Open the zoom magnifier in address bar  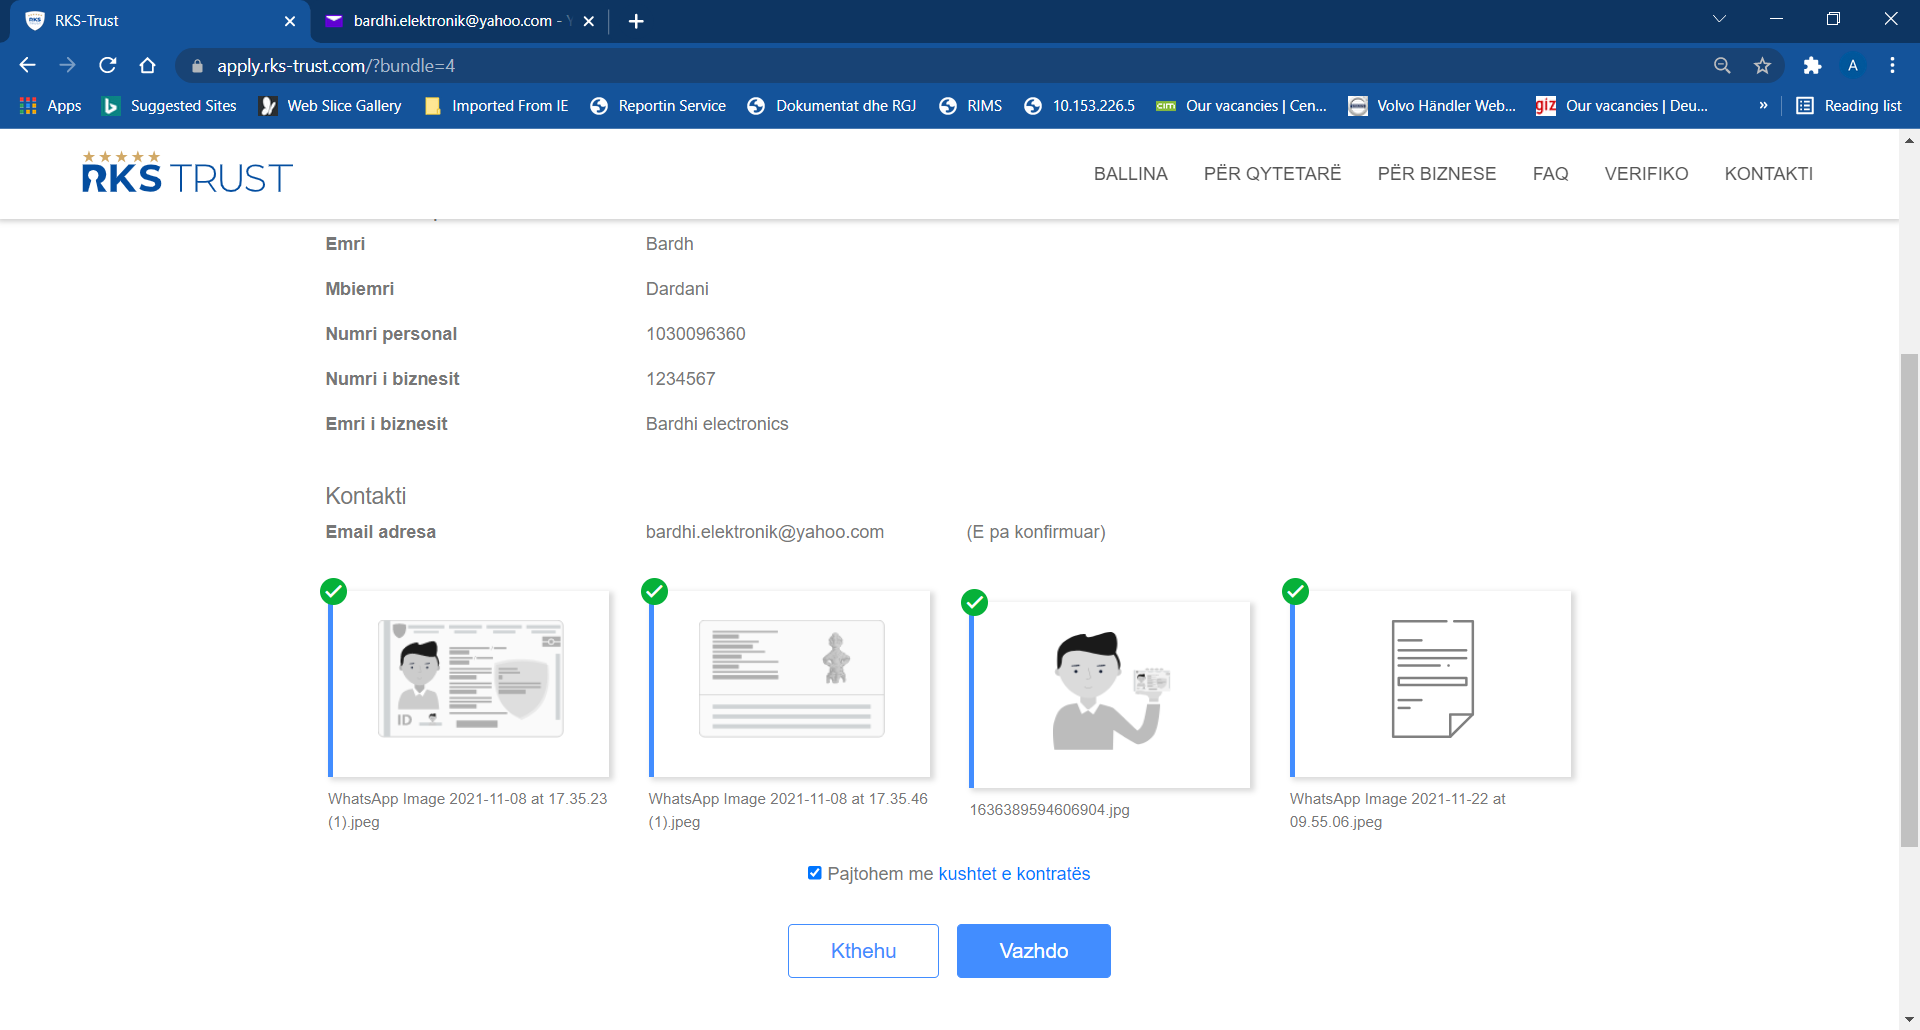pyautogui.click(x=1722, y=65)
